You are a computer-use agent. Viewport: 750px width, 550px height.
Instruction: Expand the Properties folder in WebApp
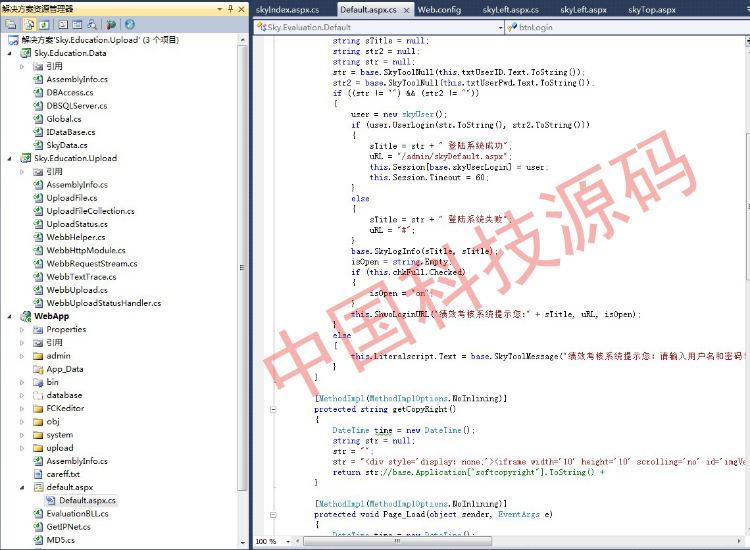point(22,330)
